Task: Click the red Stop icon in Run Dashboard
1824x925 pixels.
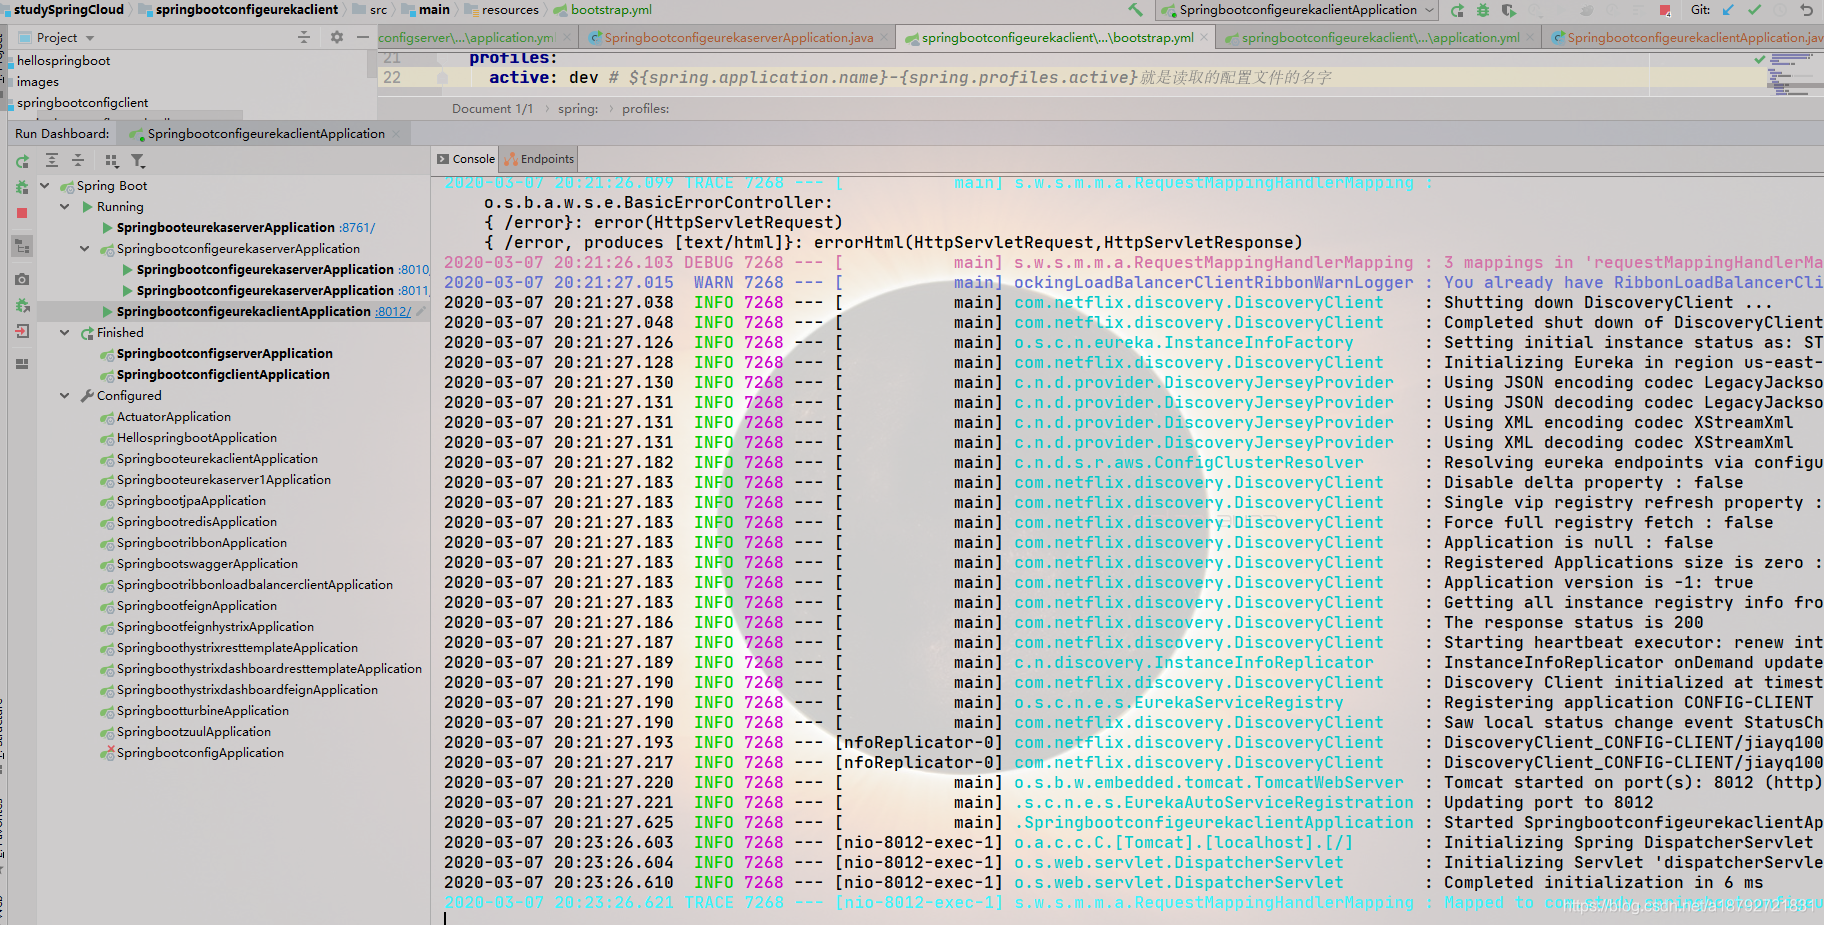Action: pyautogui.click(x=22, y=213)
